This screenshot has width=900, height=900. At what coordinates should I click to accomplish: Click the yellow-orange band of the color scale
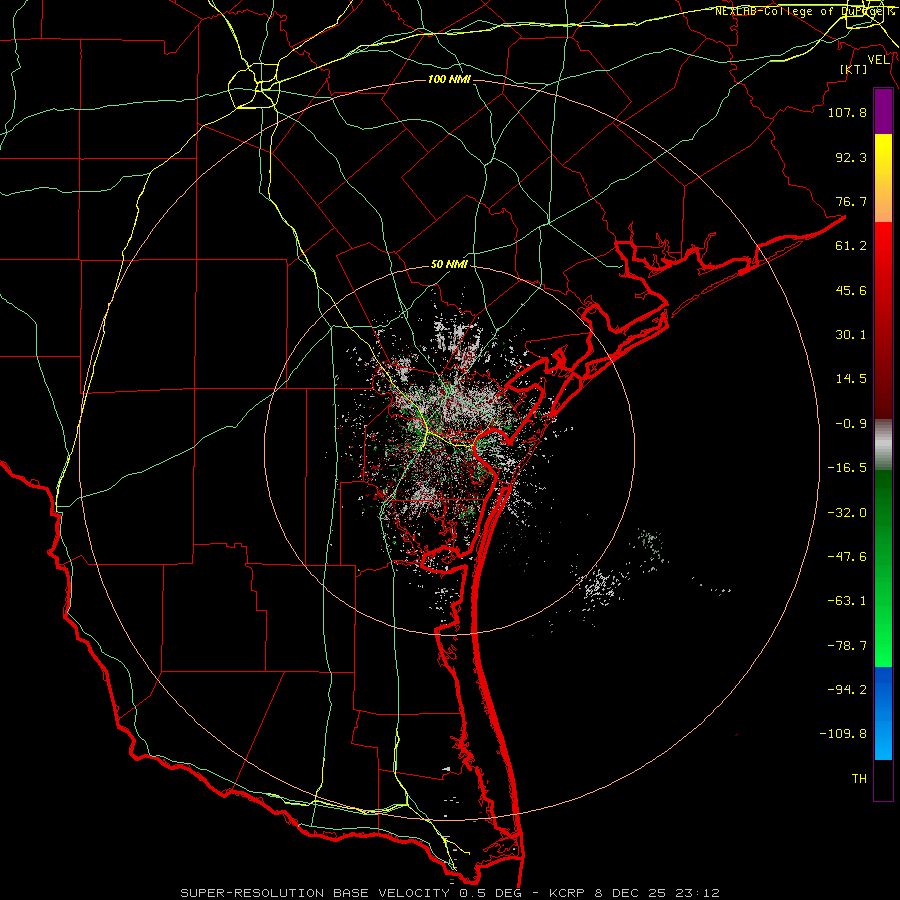point(883,178)
